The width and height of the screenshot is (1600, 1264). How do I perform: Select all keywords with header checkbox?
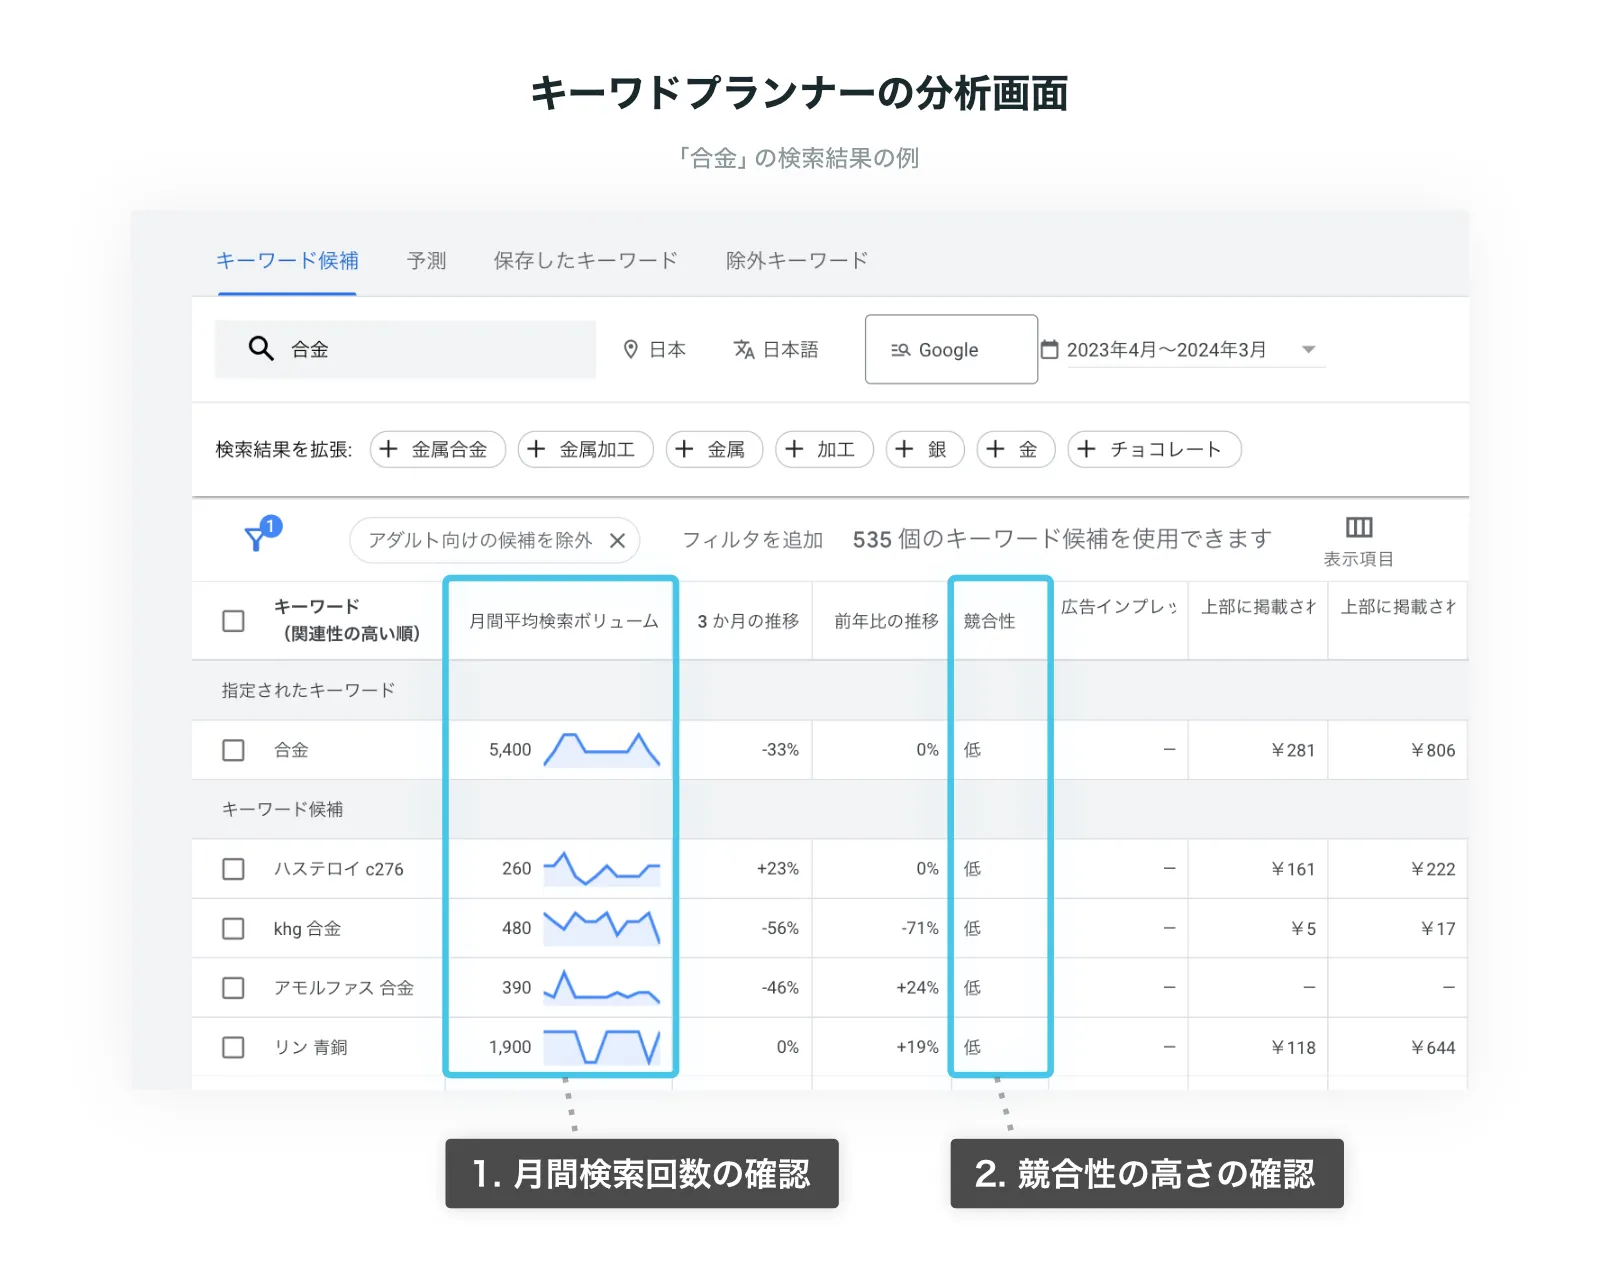[233, 621]
